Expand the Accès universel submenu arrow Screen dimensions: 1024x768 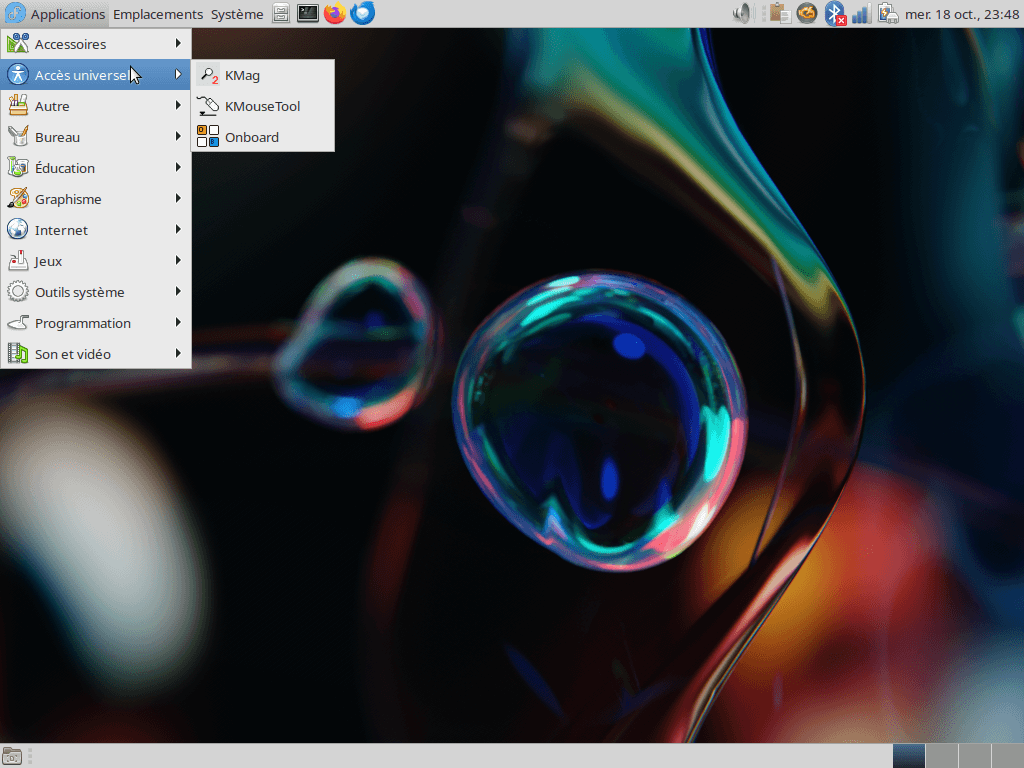click(178, 74)
